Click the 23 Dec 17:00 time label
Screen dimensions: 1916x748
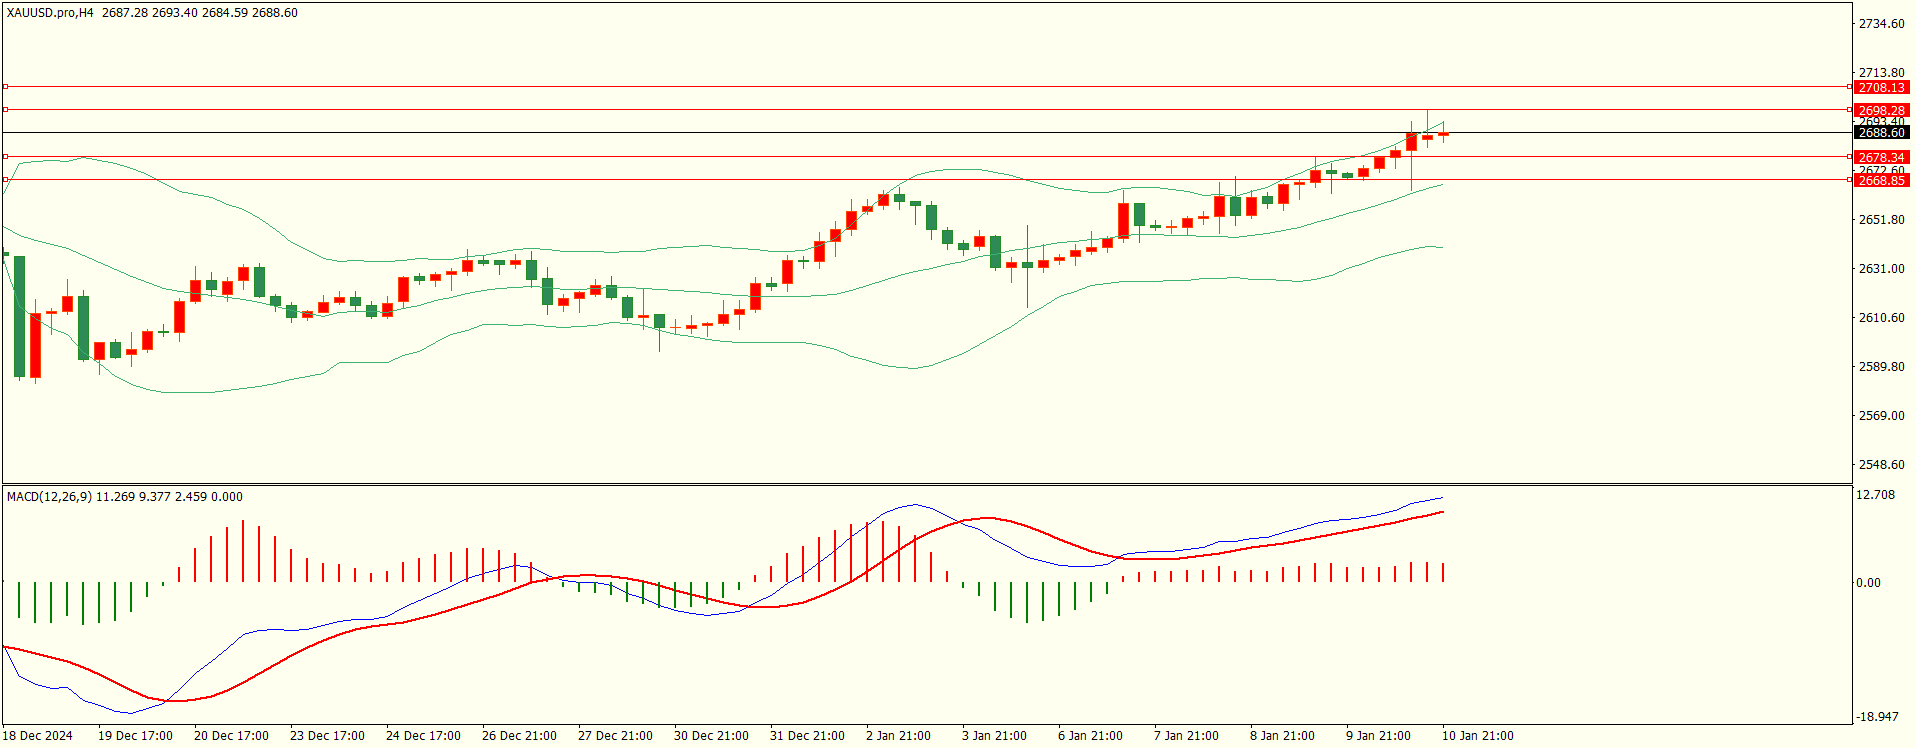coord(327,735)
